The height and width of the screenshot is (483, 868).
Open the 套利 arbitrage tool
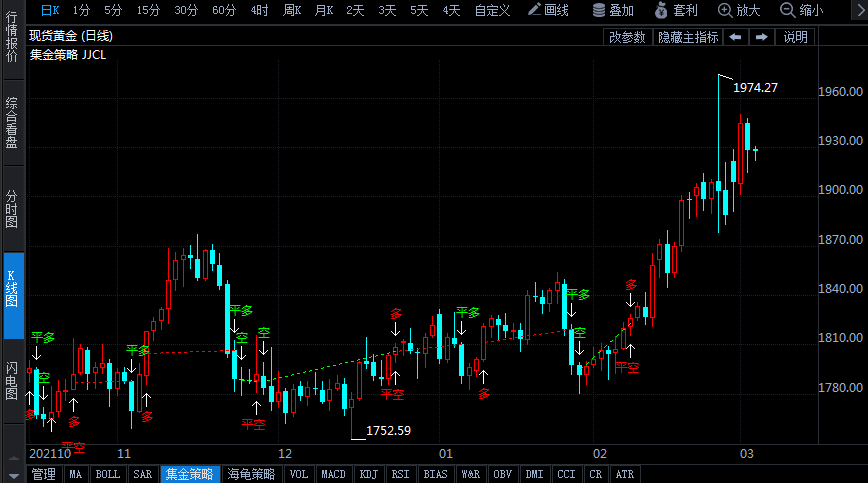point(676,10)
